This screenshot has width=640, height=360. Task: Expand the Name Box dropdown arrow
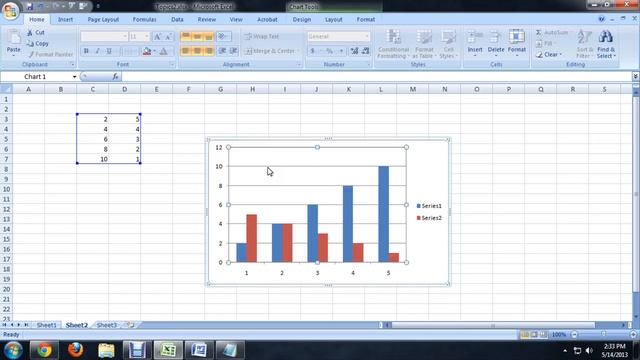coord(74,77)
